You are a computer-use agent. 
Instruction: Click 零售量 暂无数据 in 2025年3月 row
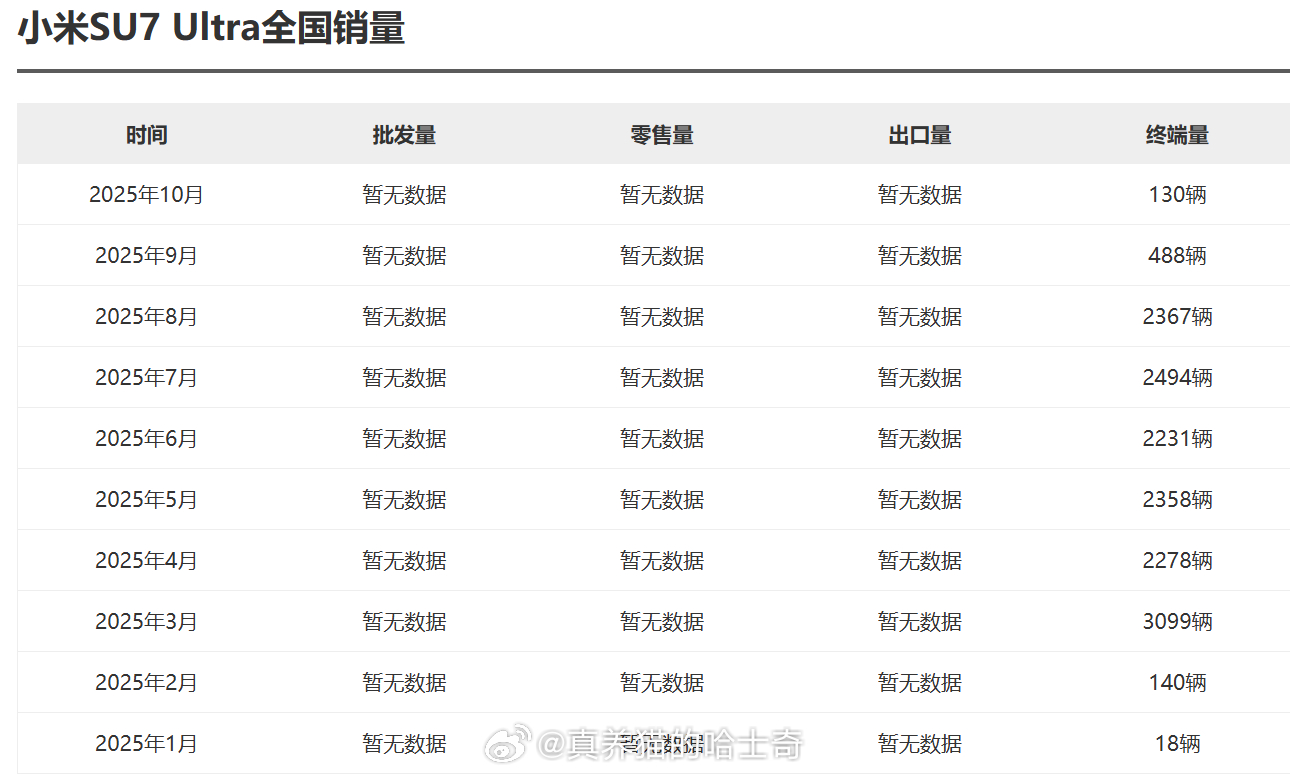[x=662, y=622]
